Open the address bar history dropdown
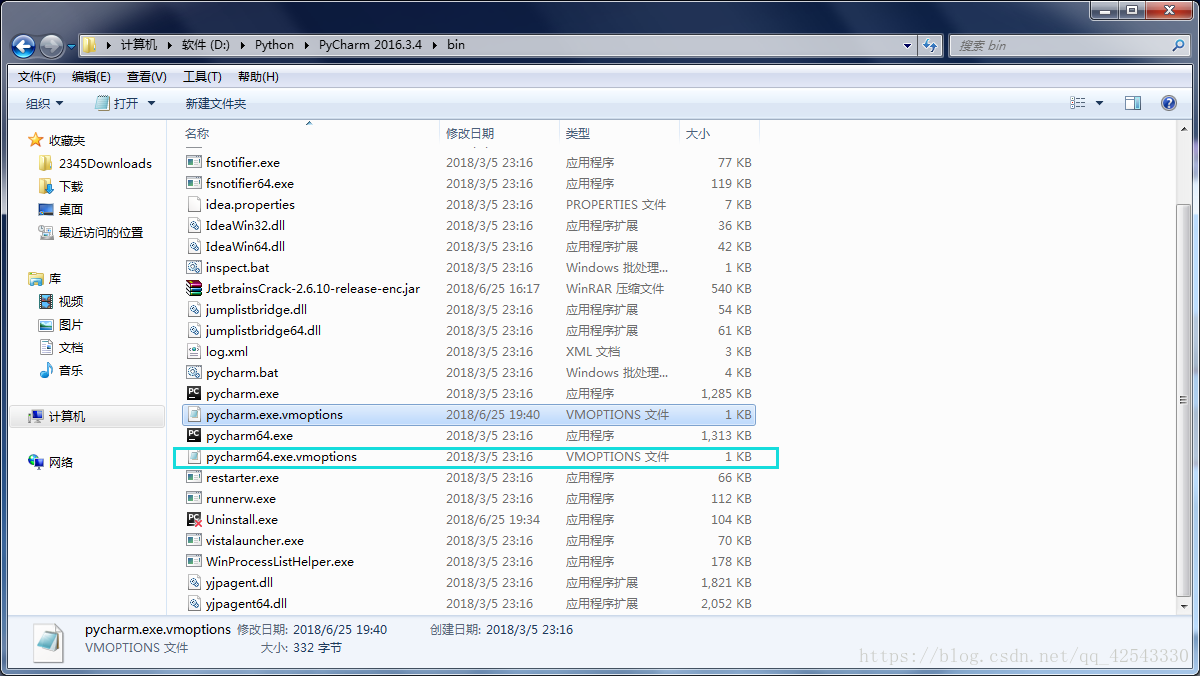The image size is (1200, 676). click(x=907, y=45)
